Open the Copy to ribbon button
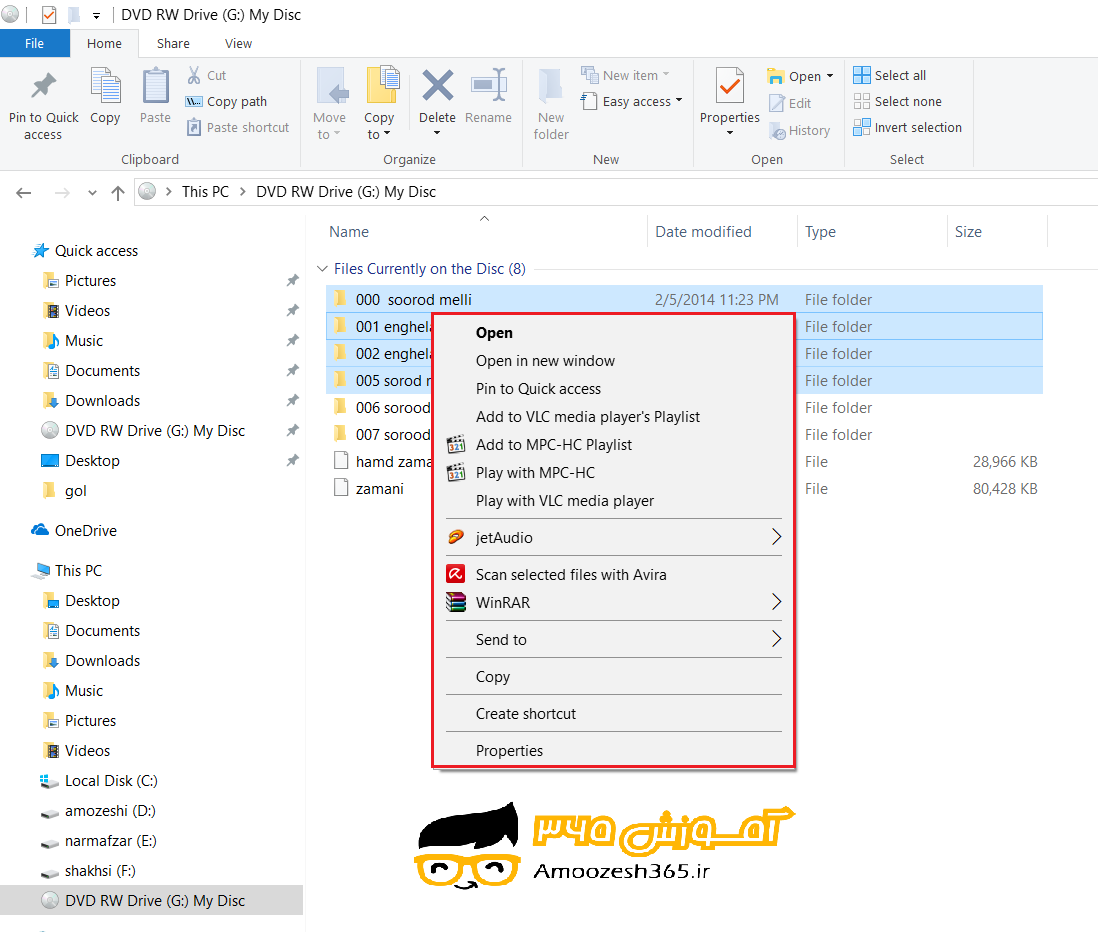Screen dimensions: 1098x932 [380, 104]
